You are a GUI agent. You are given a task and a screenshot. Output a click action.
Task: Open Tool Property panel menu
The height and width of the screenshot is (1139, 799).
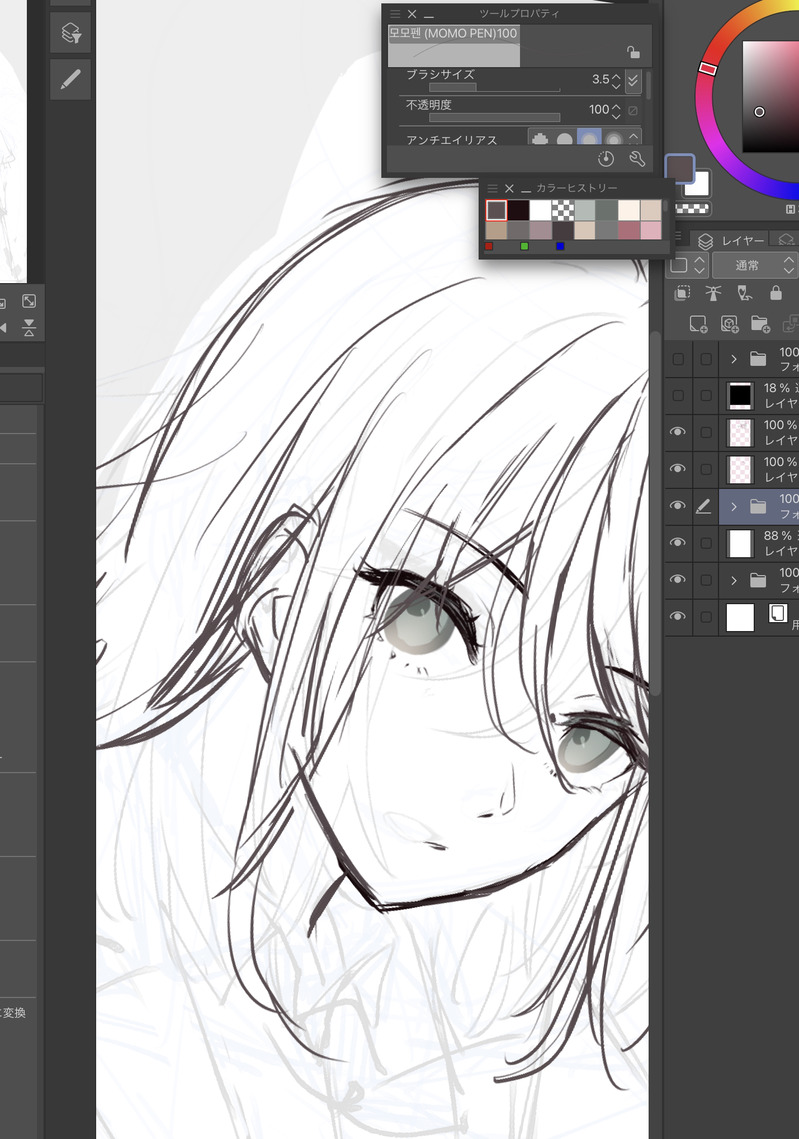(395, 14)
